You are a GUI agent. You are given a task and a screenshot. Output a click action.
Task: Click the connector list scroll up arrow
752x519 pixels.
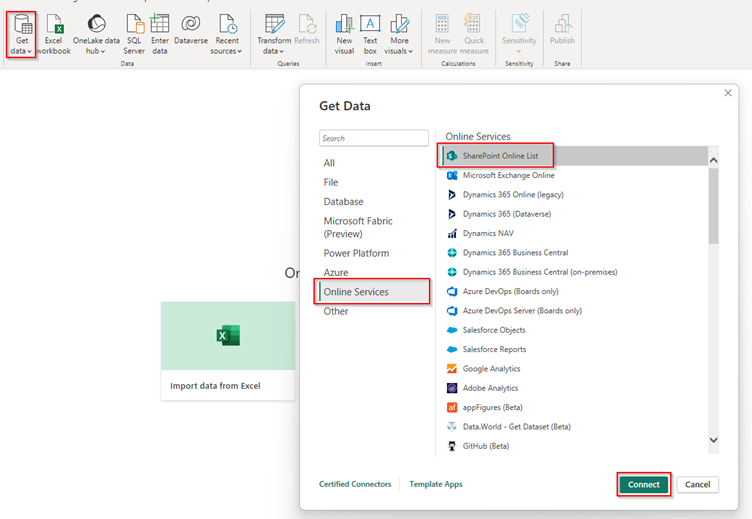pos(713,160)
